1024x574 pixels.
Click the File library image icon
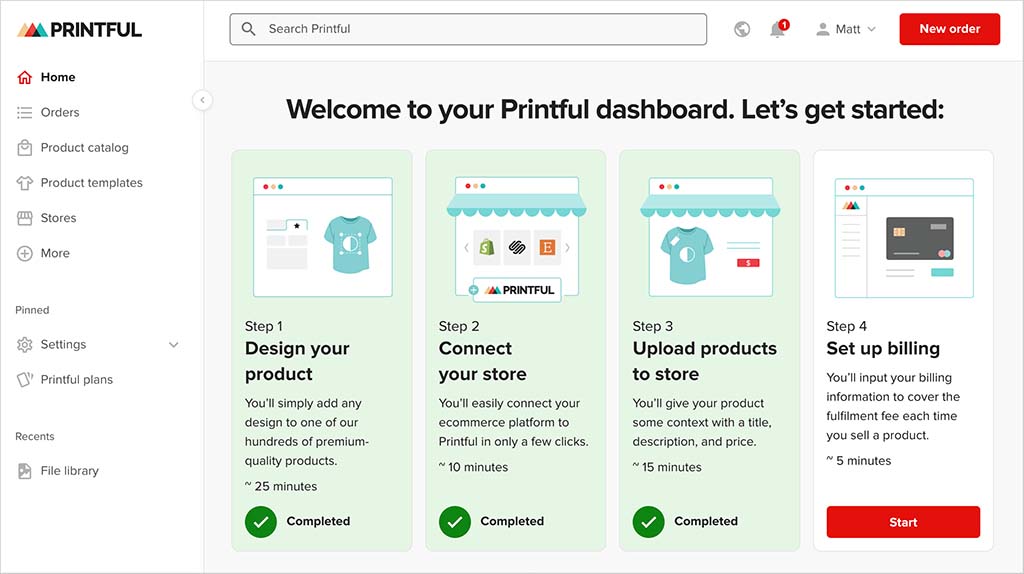[x=25, y=471]
